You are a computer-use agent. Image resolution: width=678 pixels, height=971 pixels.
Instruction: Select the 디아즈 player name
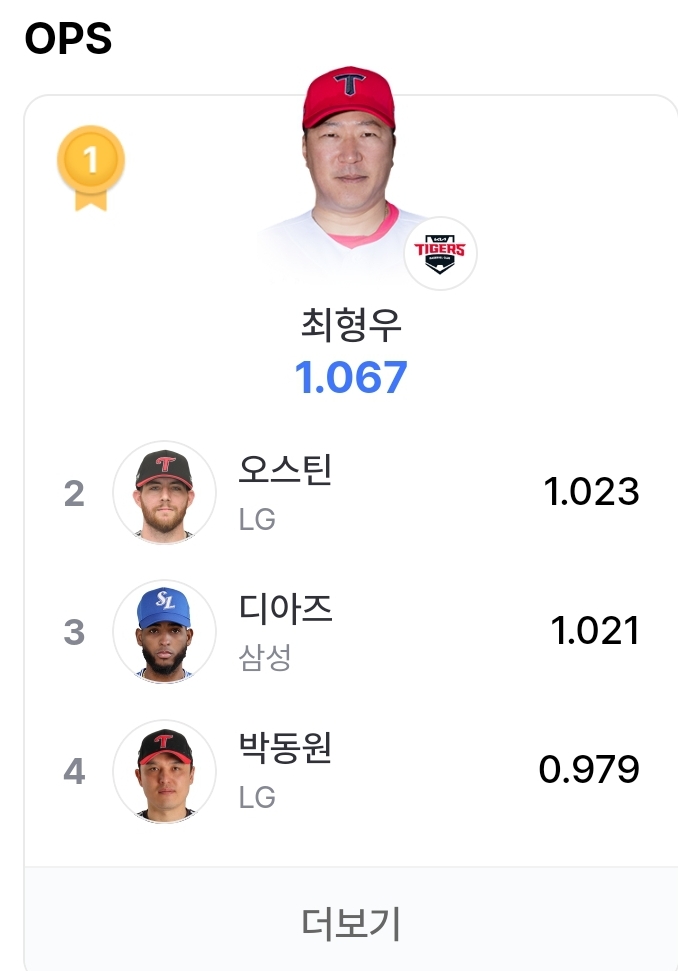tap(285, 608)
